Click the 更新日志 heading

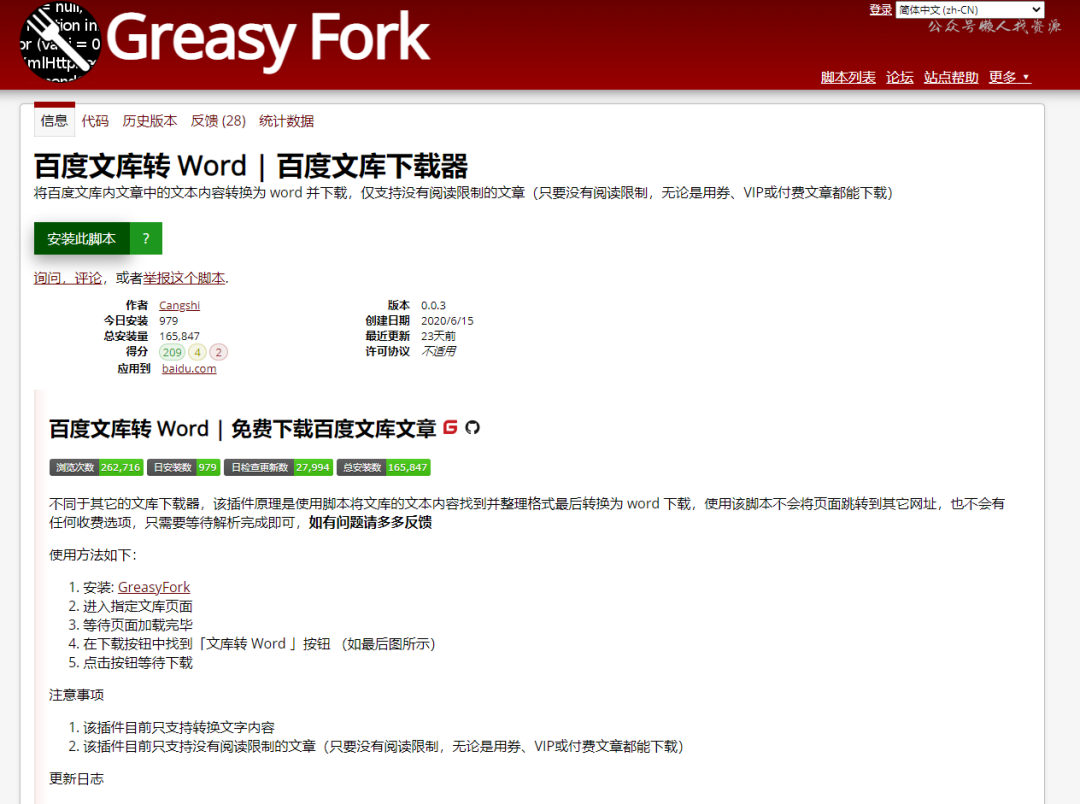[76, 779]
